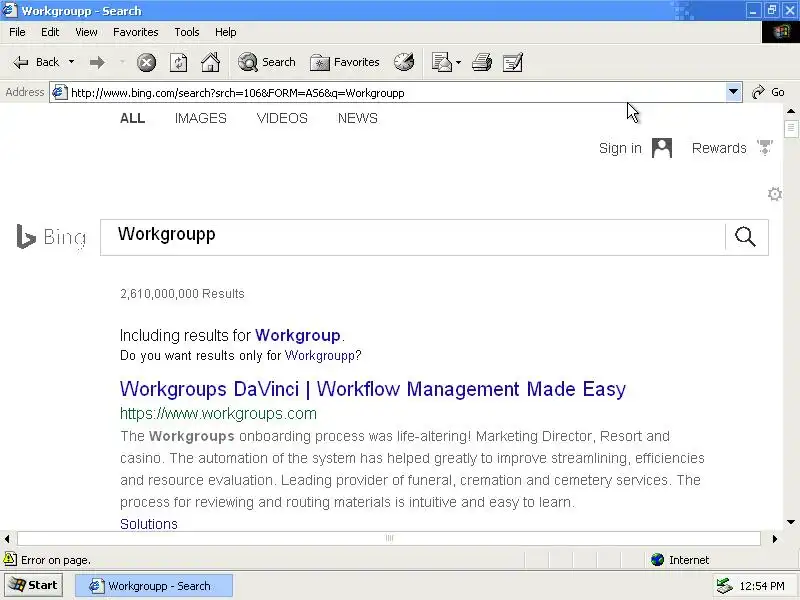Click the IE icon in title bar

pyautogui.click(x=10, y=10)
